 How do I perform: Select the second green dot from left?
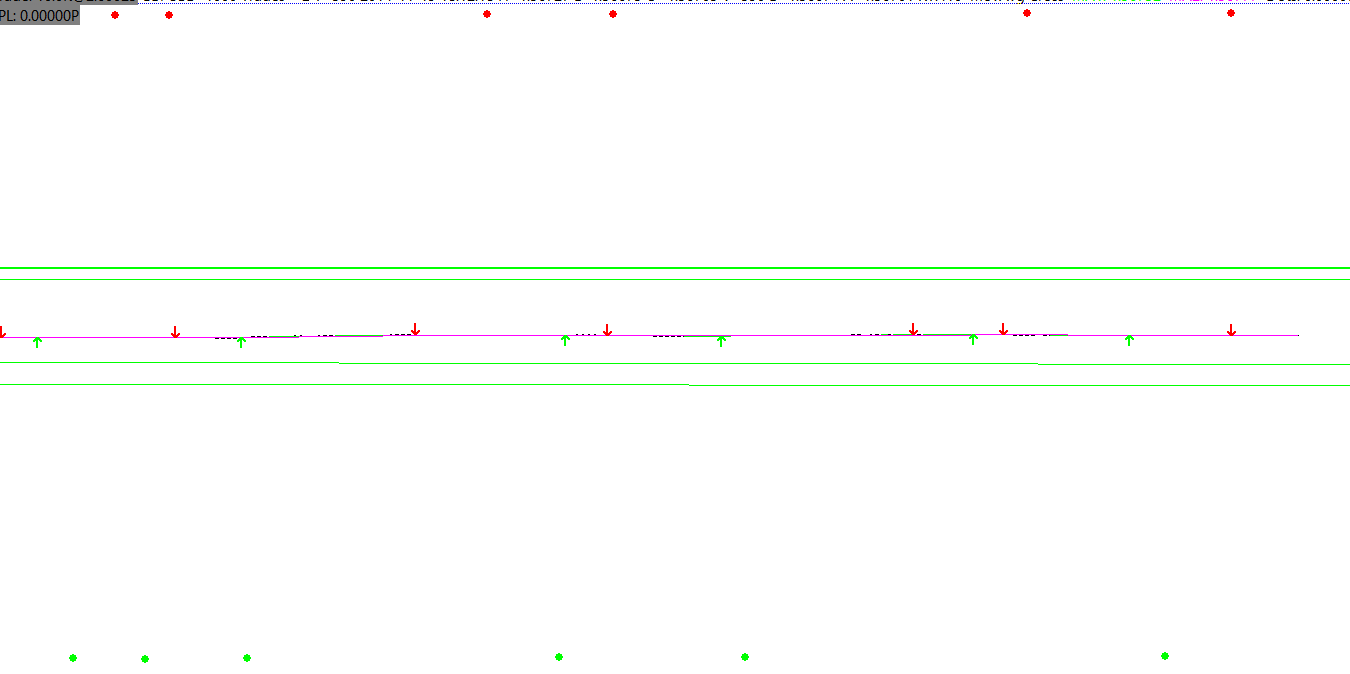click(x=145, y=659)
